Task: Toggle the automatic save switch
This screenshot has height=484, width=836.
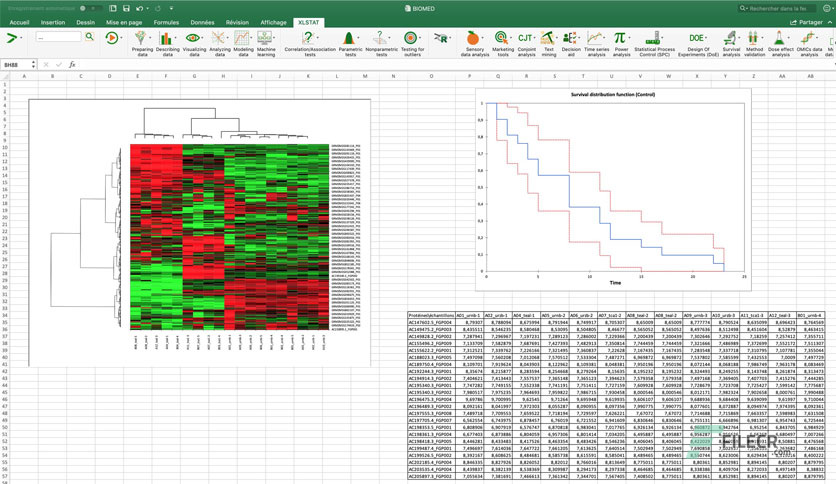Action: click(92, 9)
